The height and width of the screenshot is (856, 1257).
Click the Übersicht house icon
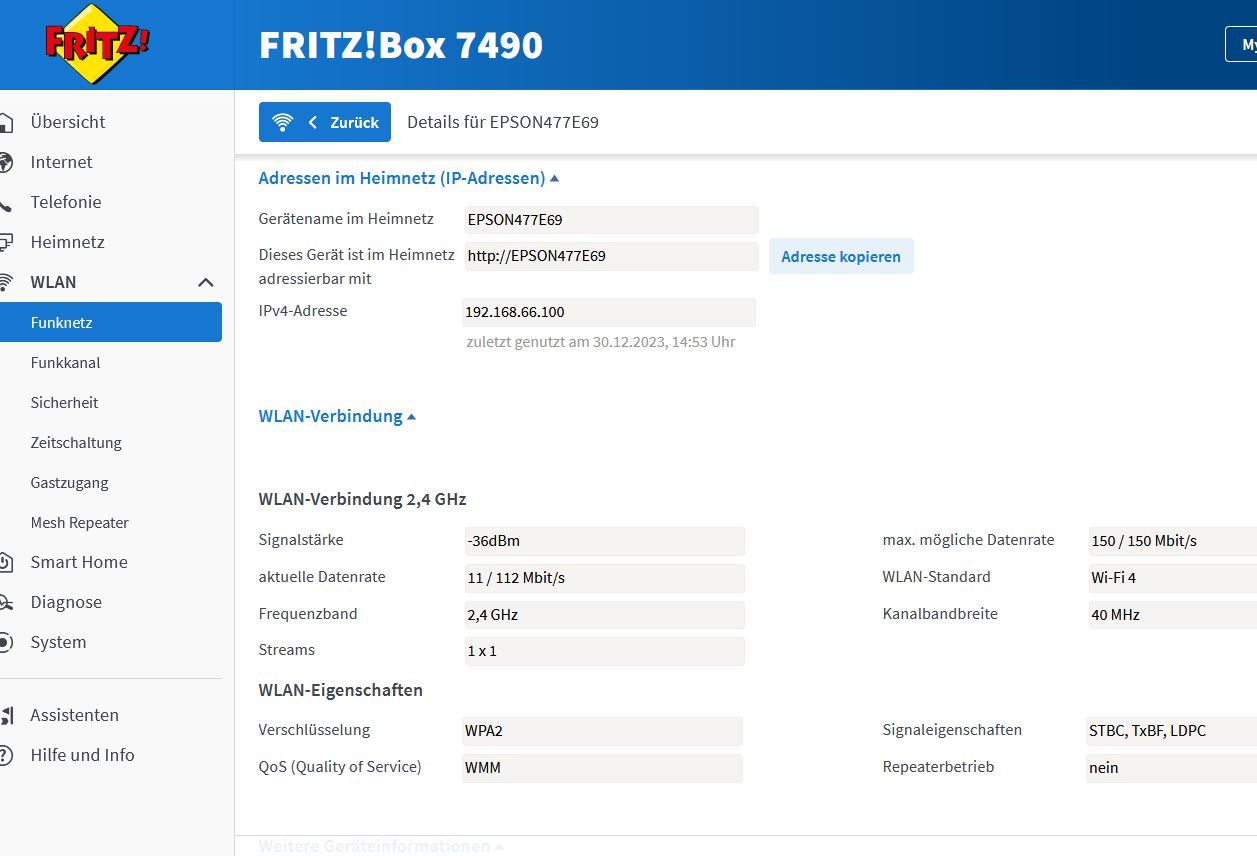5,122
